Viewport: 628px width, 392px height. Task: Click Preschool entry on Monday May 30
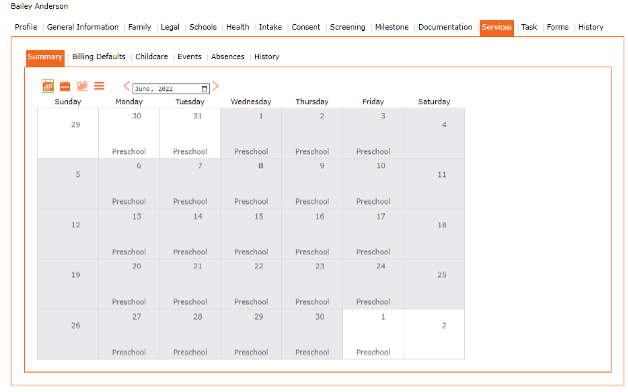(x=129, y=151)
